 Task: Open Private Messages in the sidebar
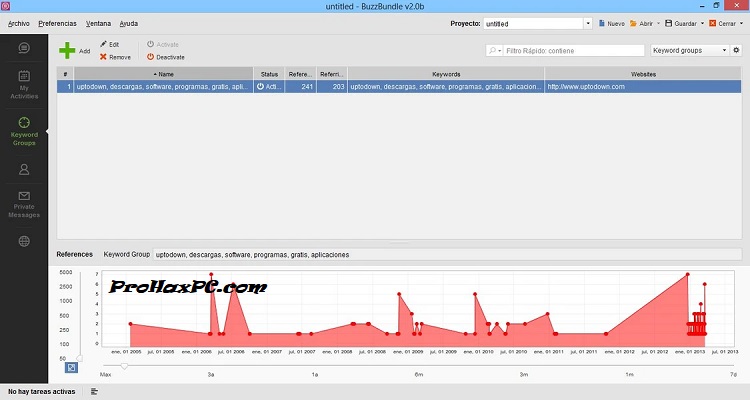pyautogui.click(x=24, y=205)
